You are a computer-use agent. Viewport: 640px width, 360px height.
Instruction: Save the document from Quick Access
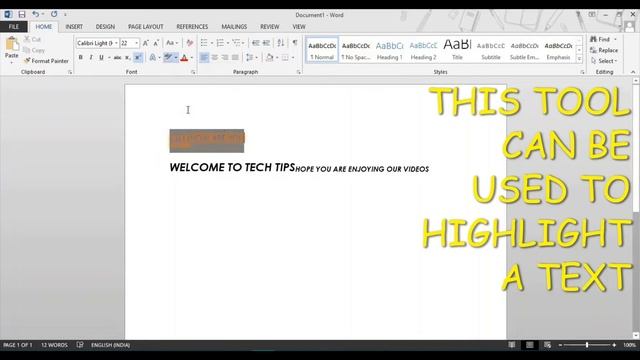click(22, 14)
